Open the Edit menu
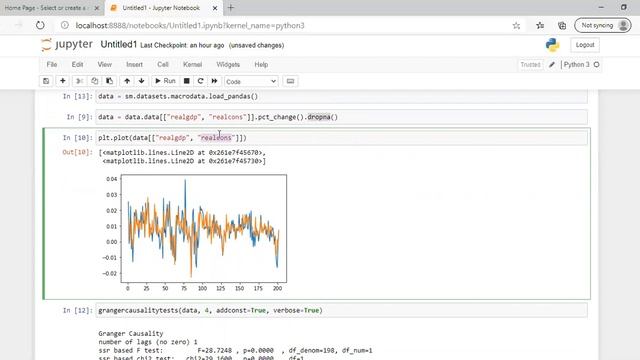Image resolution: width=640 pixels, height=360 pixels. click(x=77, y=64)
